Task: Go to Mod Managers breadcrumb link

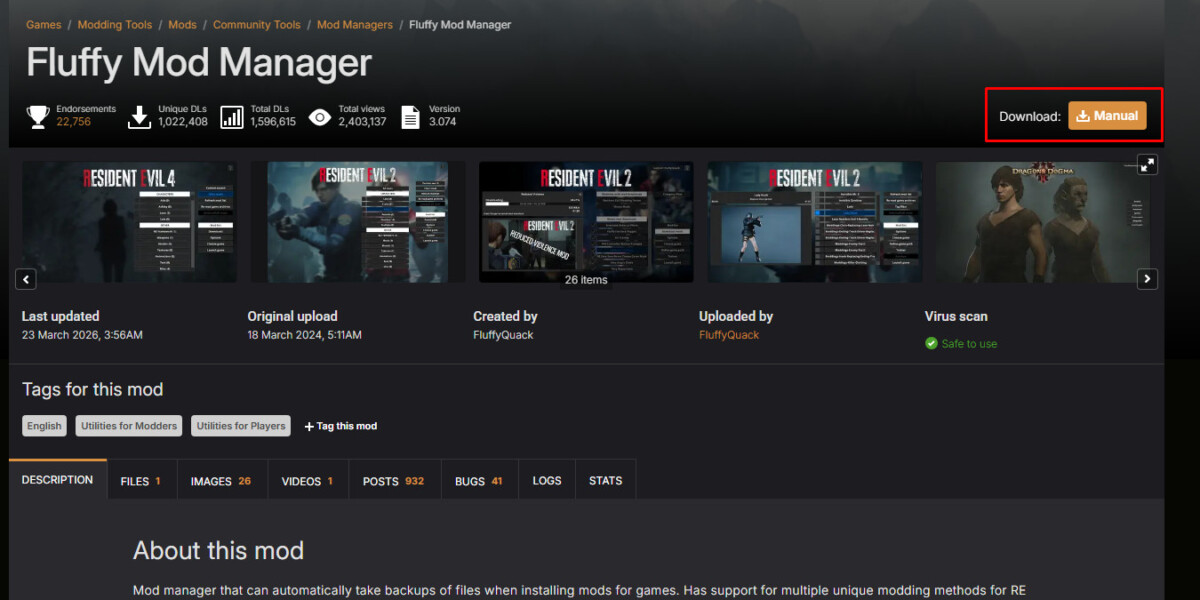Action: tap(355, 25)
